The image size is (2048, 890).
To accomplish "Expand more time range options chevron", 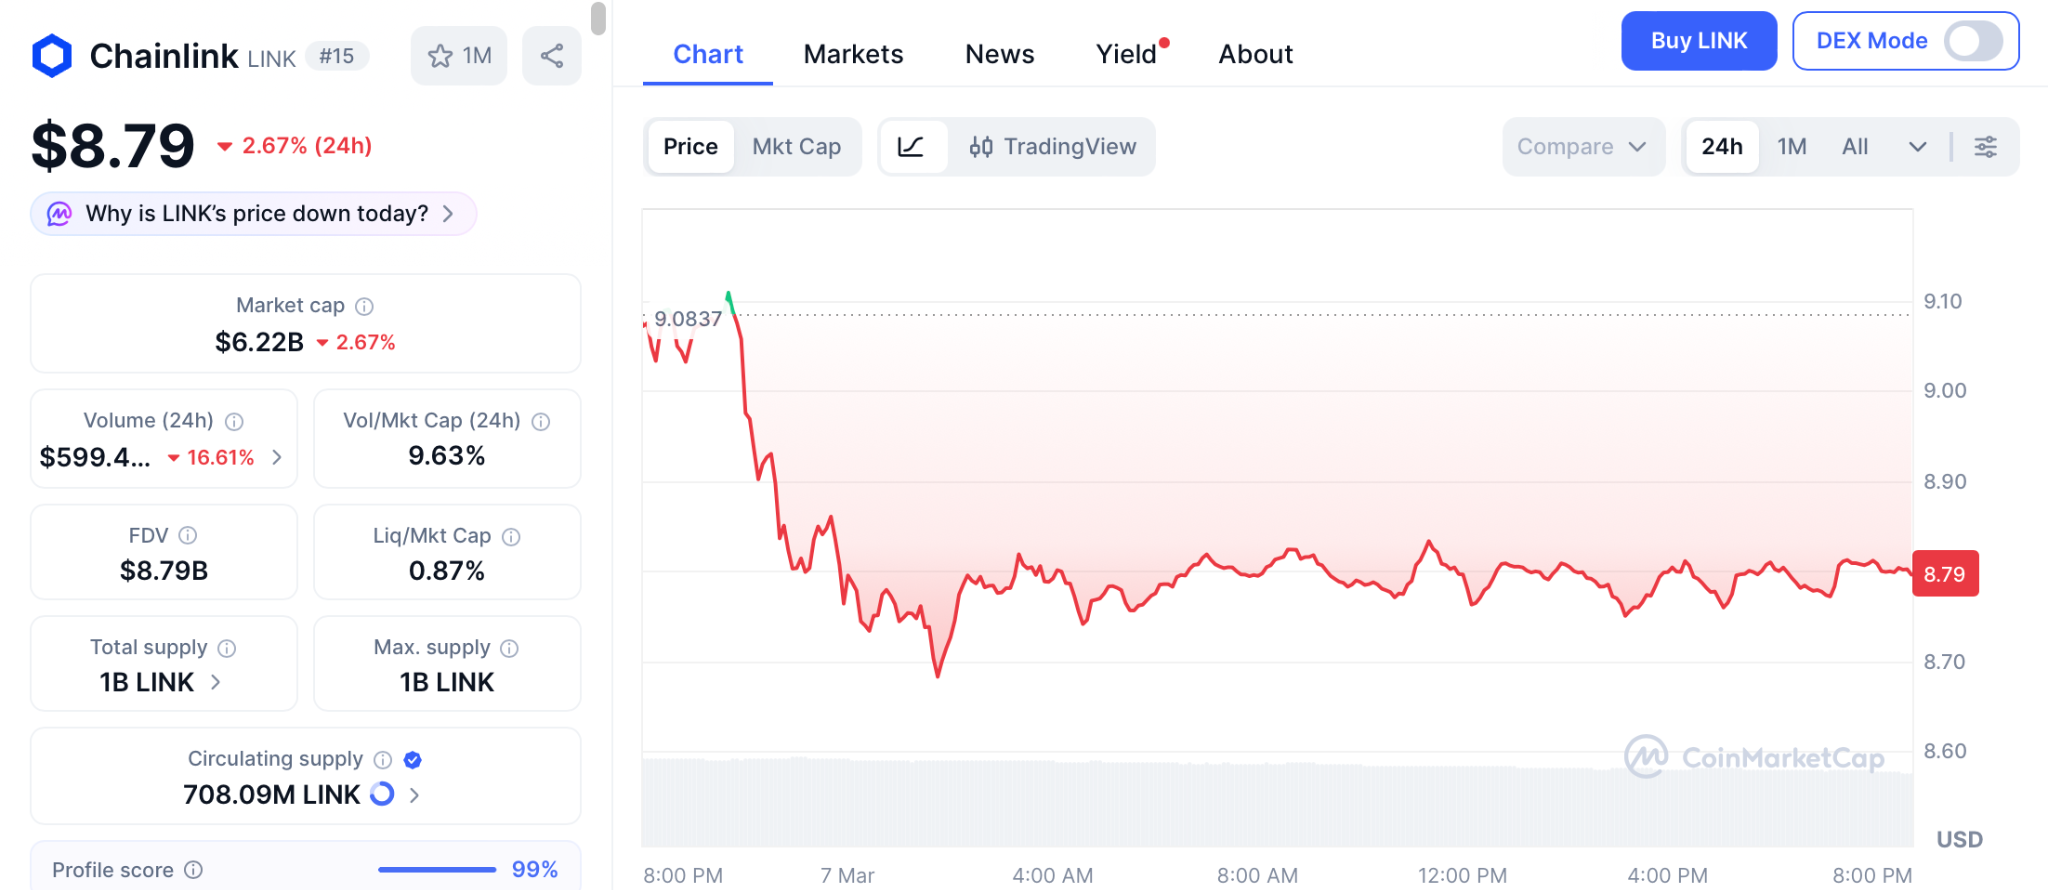I will click(x=1917, y=147).
